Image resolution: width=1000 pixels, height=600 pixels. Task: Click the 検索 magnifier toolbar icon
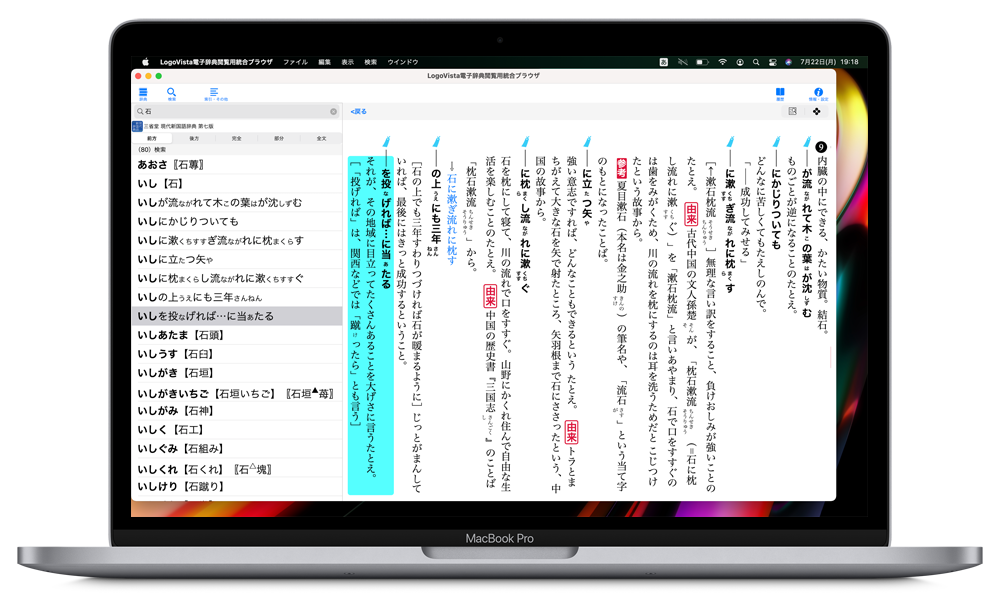(x=171, y=93)
